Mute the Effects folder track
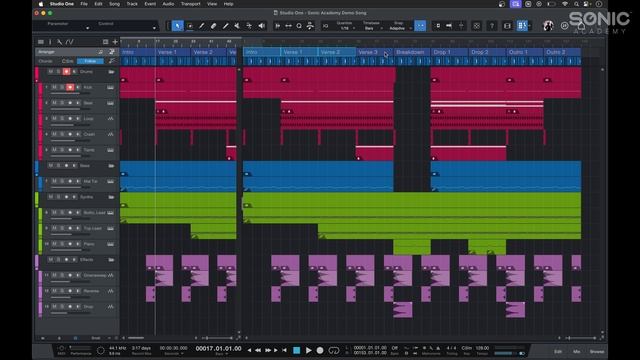The width and height of the screenshot is (640, 360). pos(51,260)
